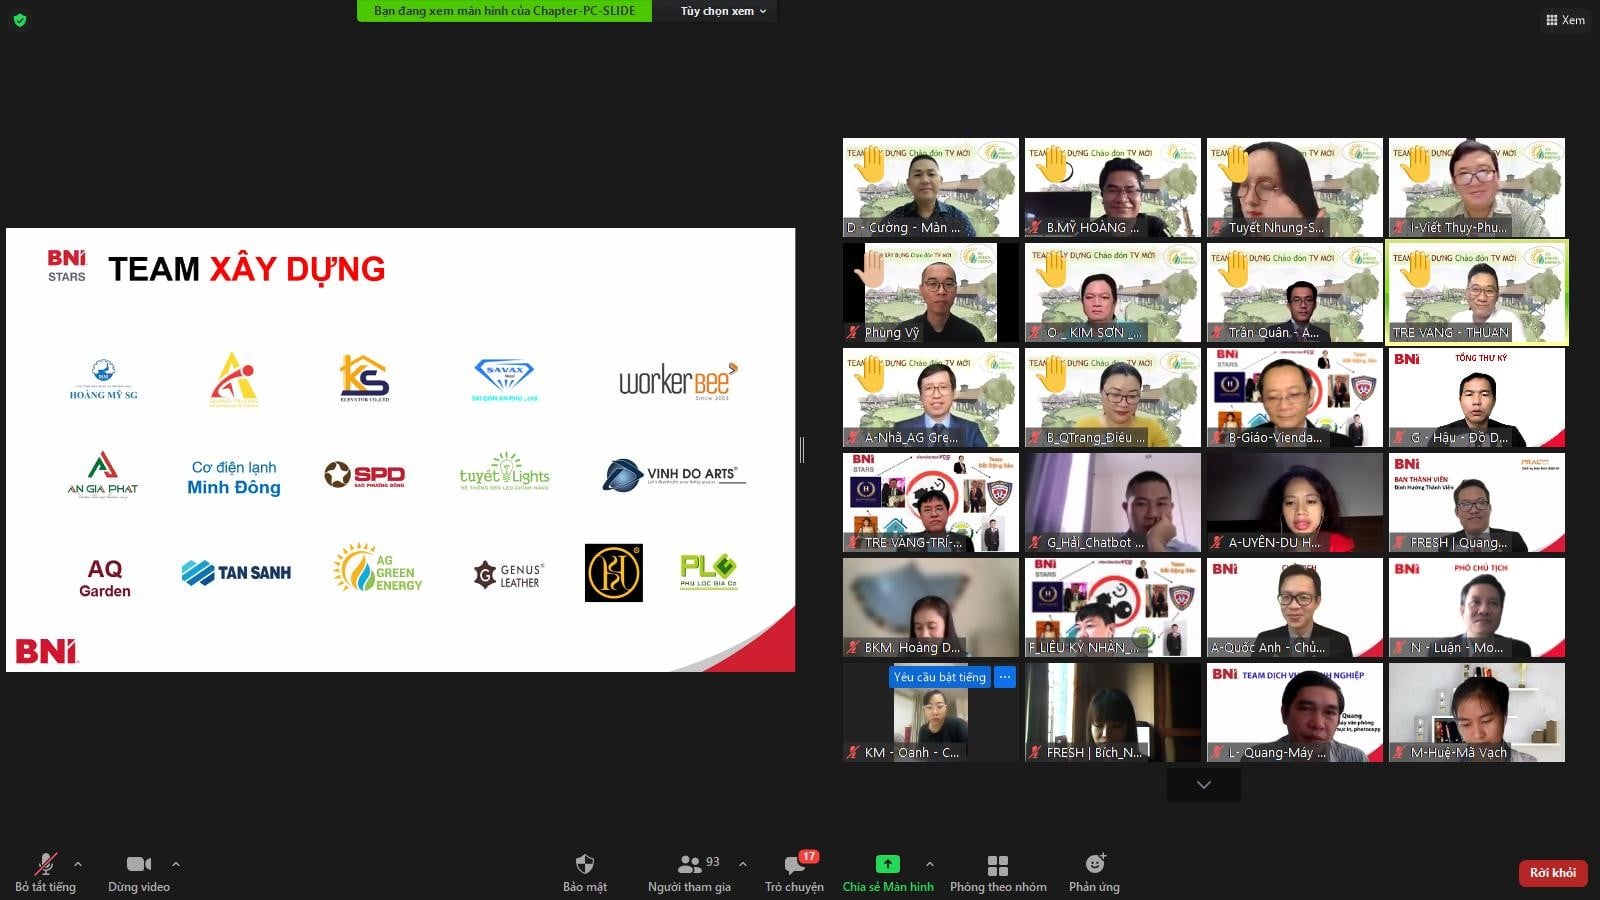1600x900 pixels.
Task: Expand the share screen options arrow
Action: [930, 864]
